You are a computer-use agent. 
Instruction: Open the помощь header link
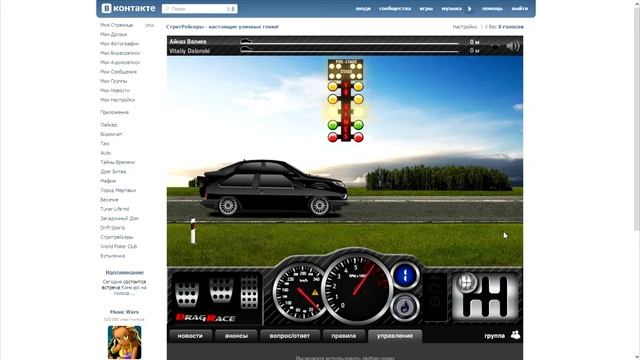coord(492,9)
